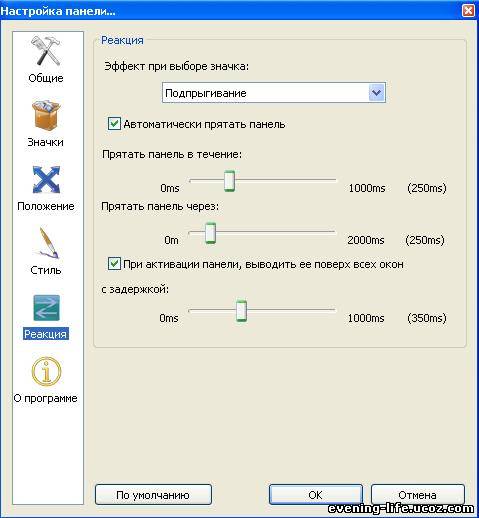Click the Прятать панель через slider handle
The width and height of the screenshot is (479, 518).
[210, 233]
